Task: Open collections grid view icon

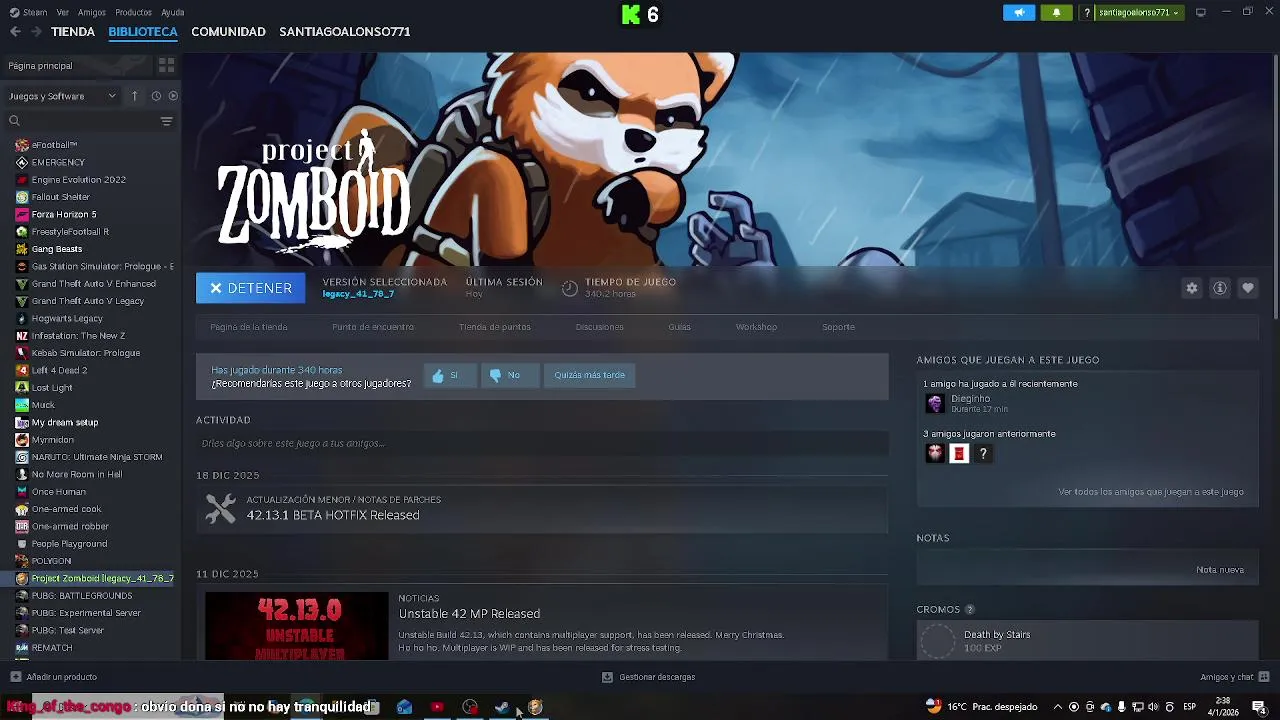Action: pos(166,65)
